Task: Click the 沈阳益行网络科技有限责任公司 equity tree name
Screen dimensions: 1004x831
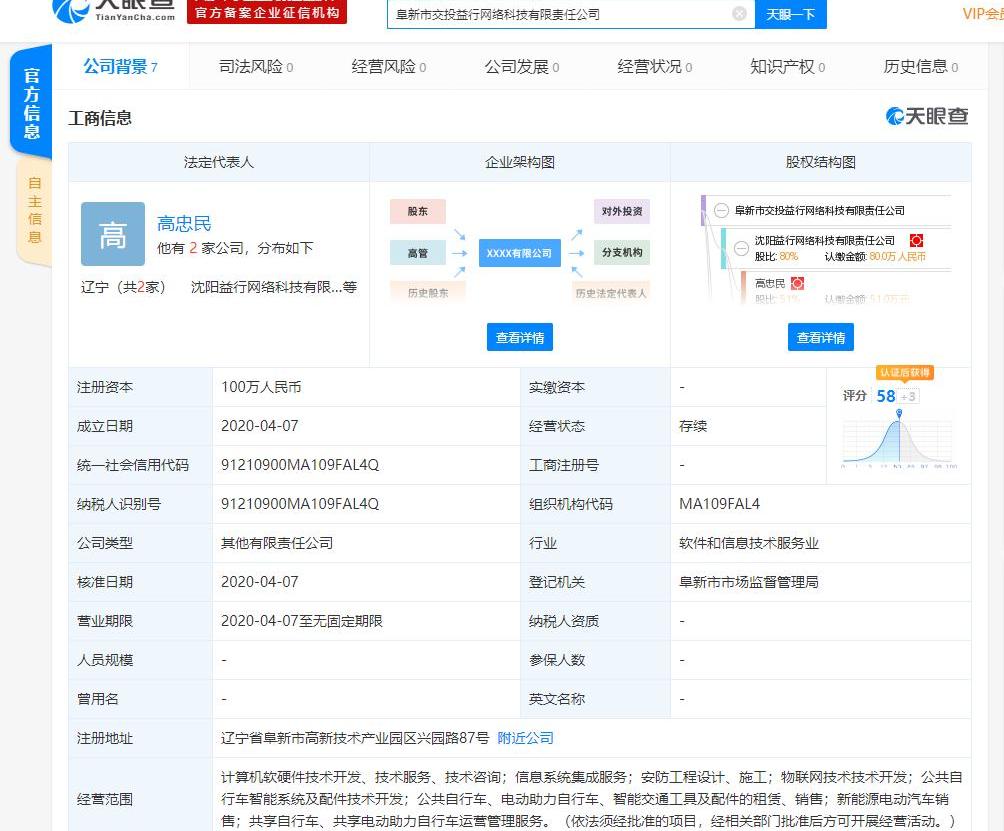Action: click(x=825, y=241)
